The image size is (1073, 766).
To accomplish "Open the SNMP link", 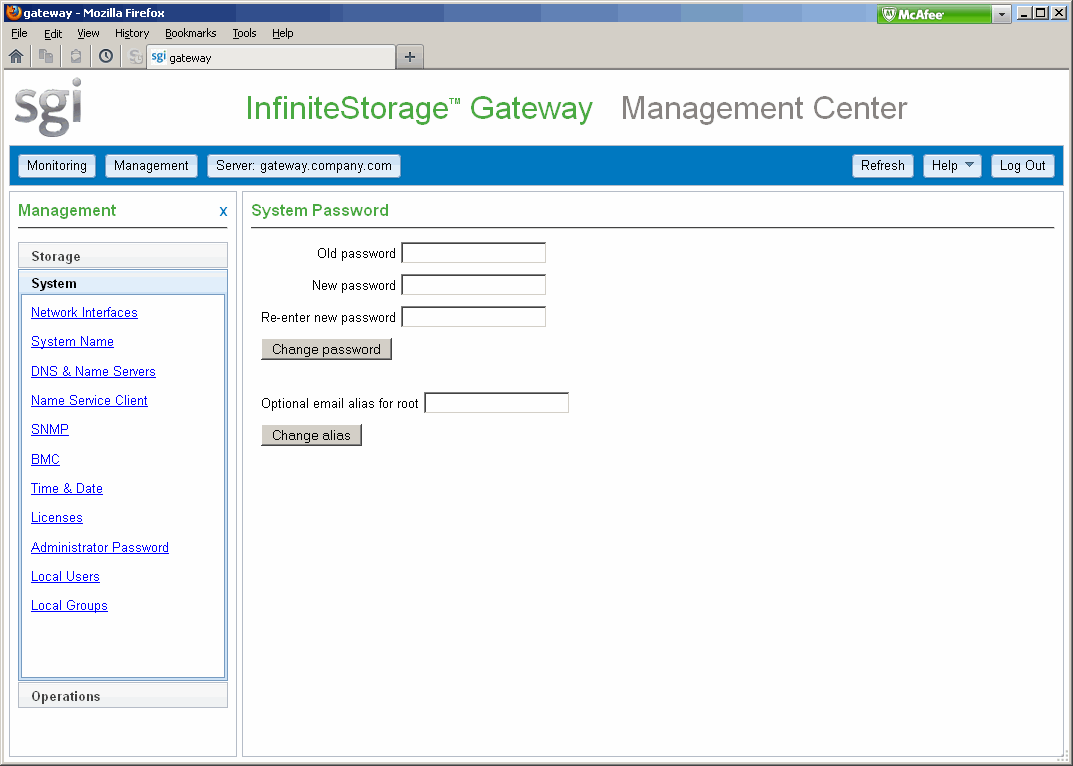I will point(50,430).
